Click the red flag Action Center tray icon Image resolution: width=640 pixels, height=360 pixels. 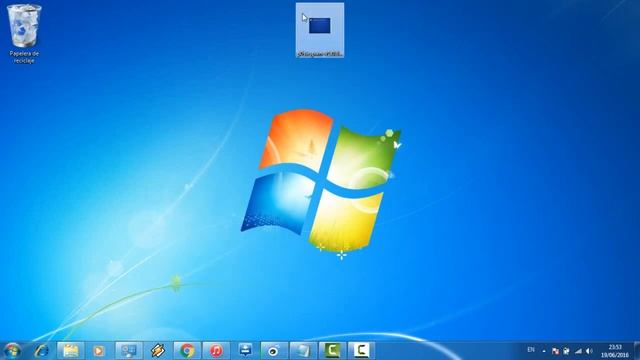pos(555,351)
